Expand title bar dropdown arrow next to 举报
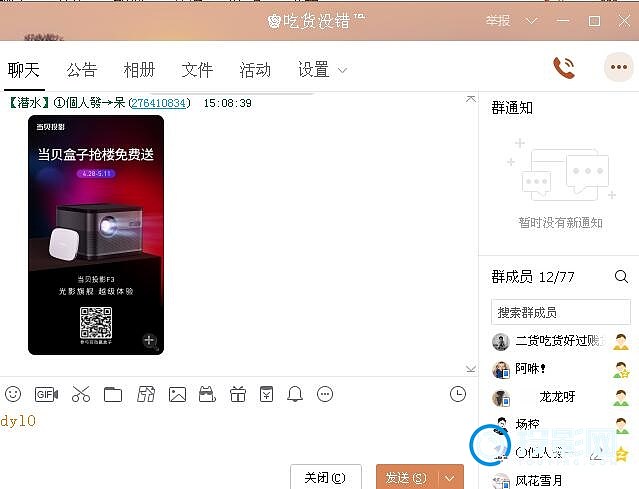Screen dimensions: 639x489 531,20
